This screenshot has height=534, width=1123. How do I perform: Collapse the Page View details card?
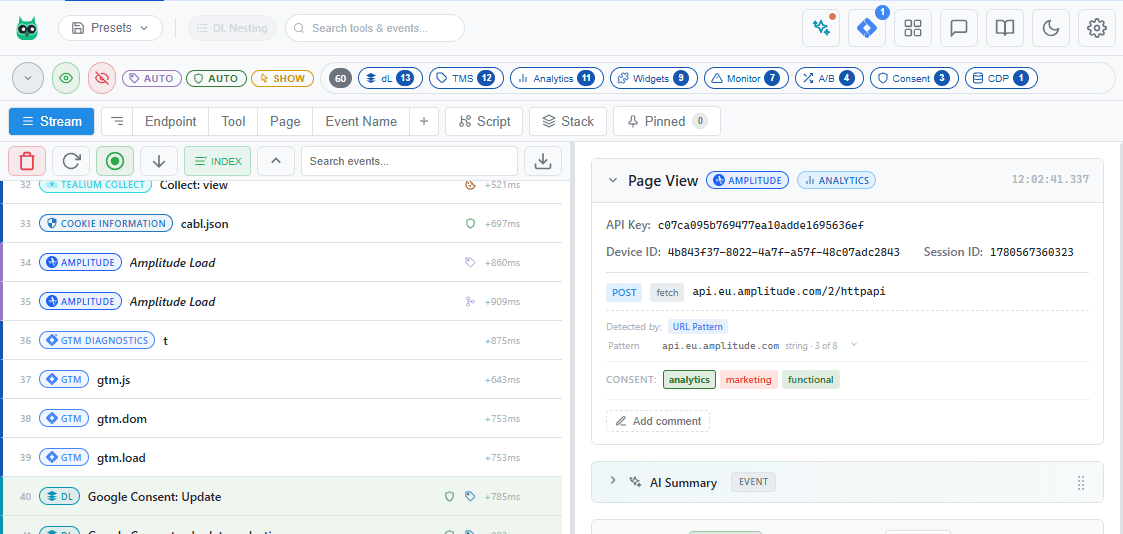click(x=613, y=180)
